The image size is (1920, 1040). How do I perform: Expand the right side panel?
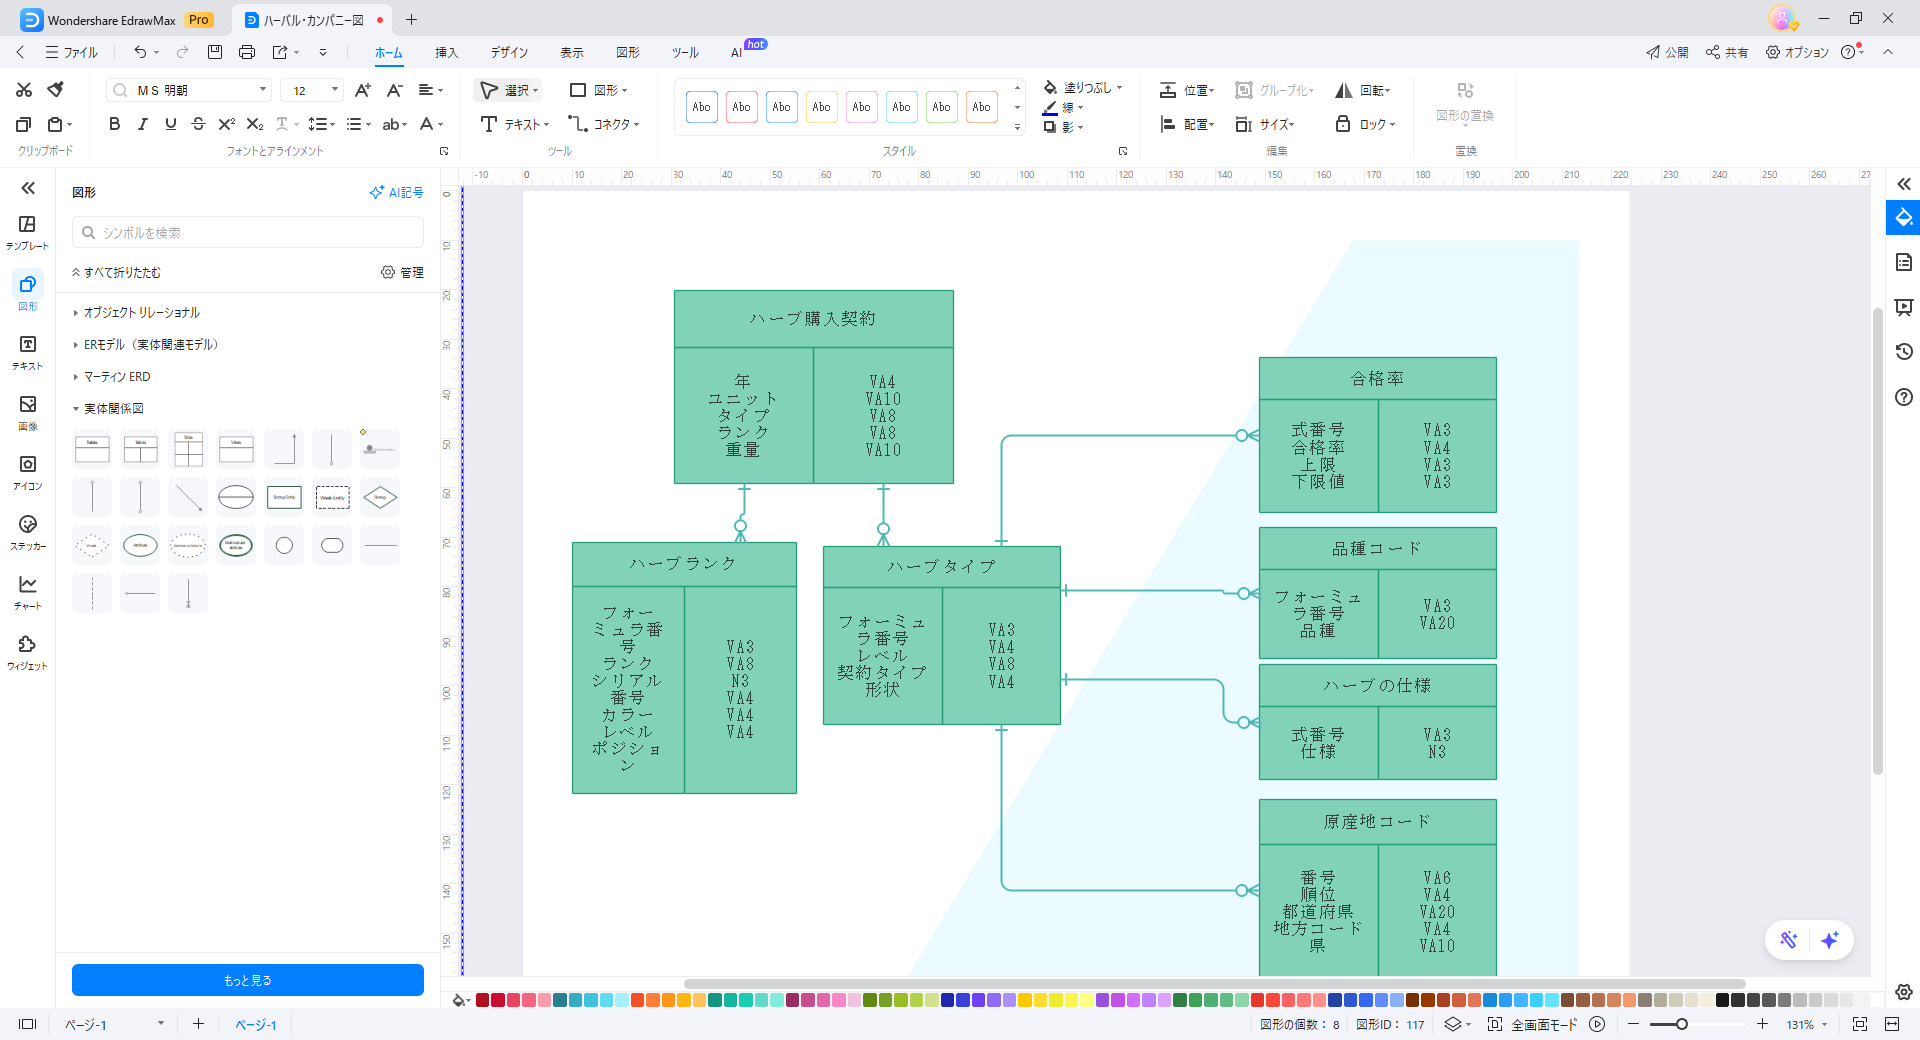[1903, 184]
